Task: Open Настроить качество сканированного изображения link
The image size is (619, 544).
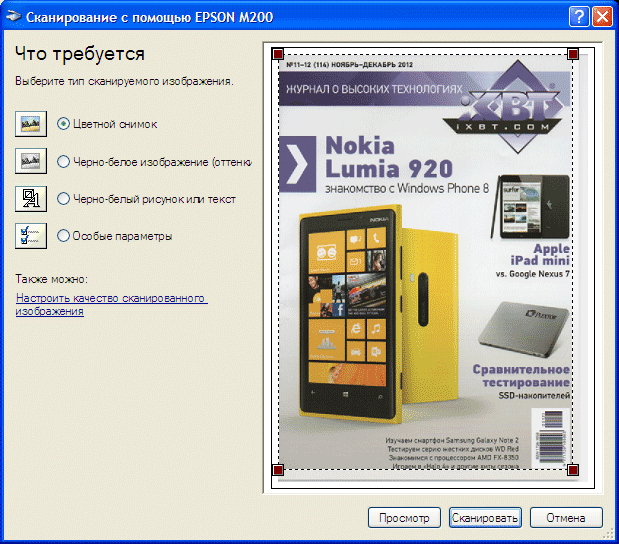Action: (111, 304)
